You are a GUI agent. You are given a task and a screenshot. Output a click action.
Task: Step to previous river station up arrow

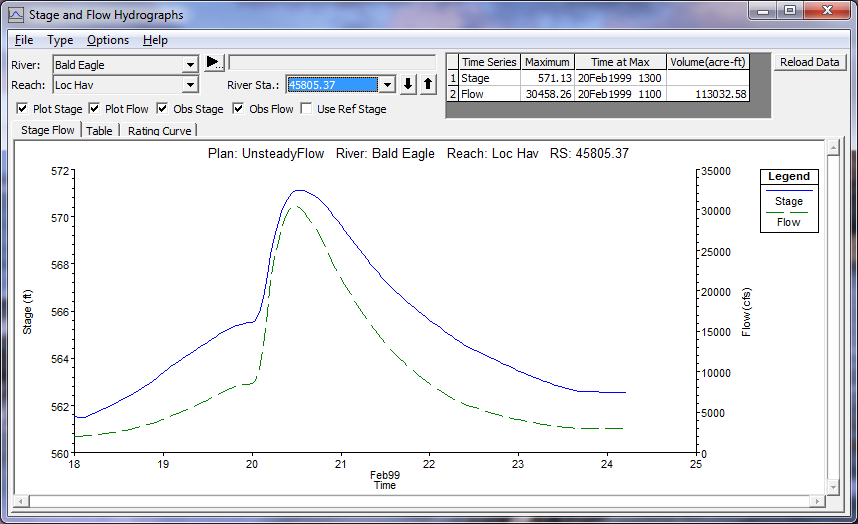pyautogui.click(x=428, y=85)
